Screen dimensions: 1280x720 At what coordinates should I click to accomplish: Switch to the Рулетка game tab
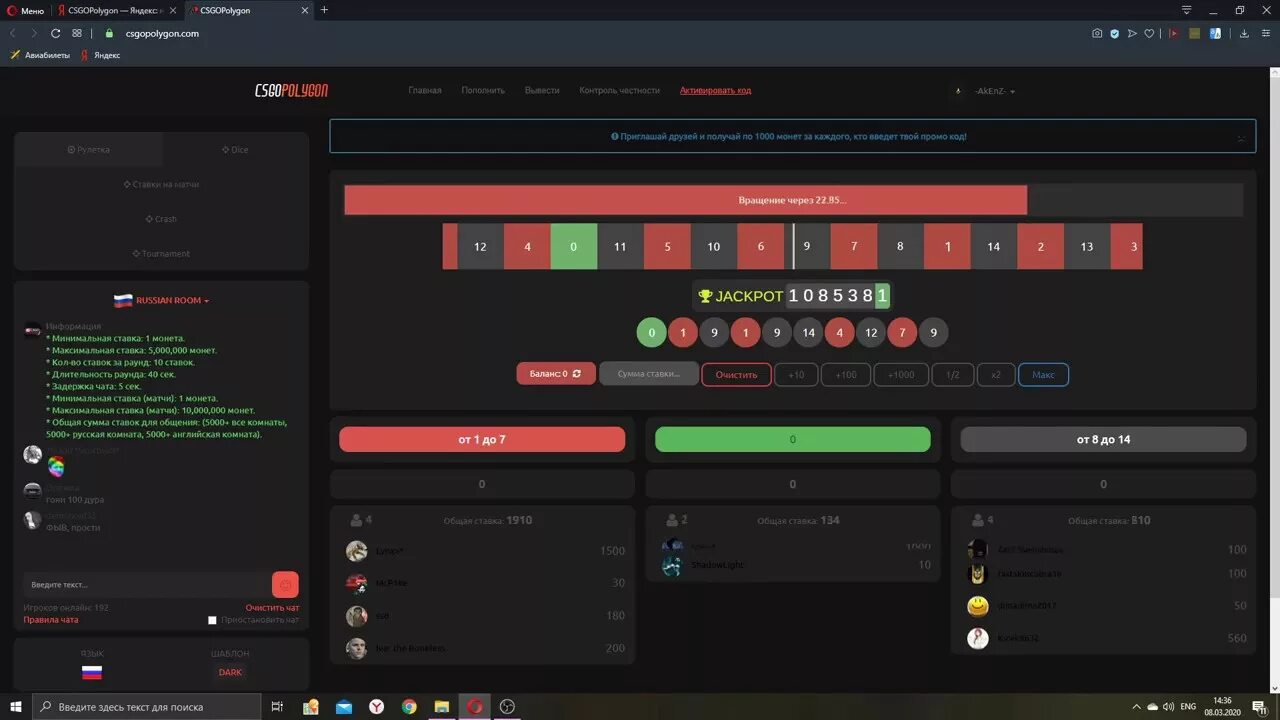point(89,149)
